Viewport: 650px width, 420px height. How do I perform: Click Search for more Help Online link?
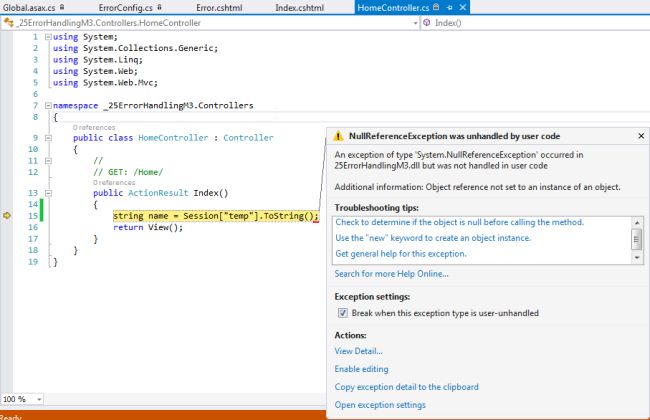391,274
